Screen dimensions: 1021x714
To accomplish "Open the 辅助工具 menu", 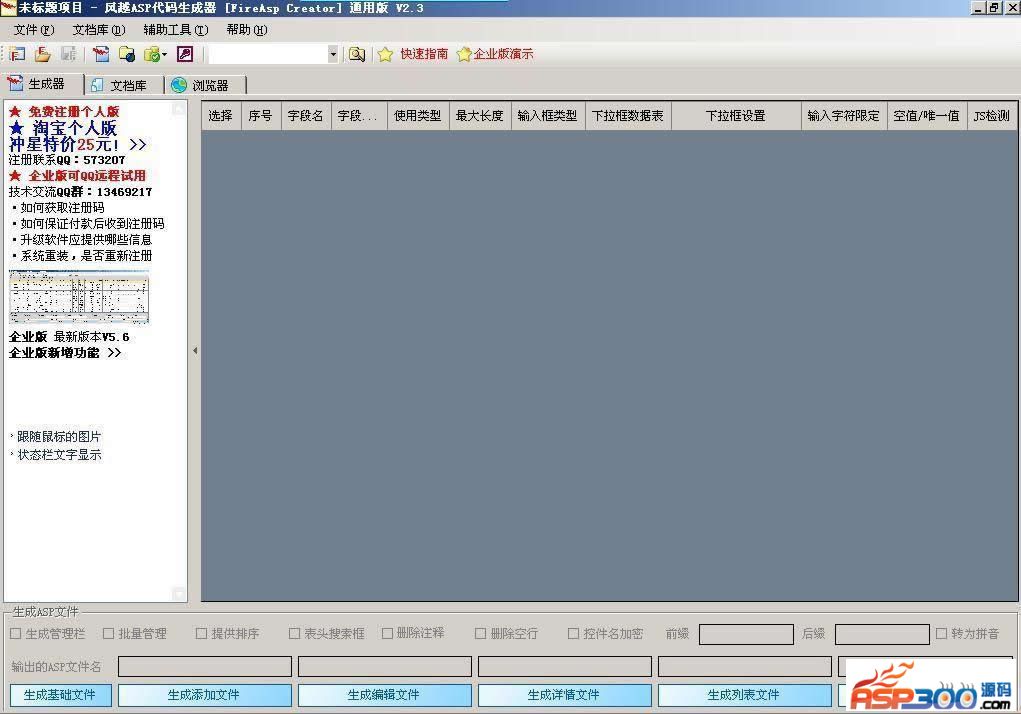I will [175, 30].
